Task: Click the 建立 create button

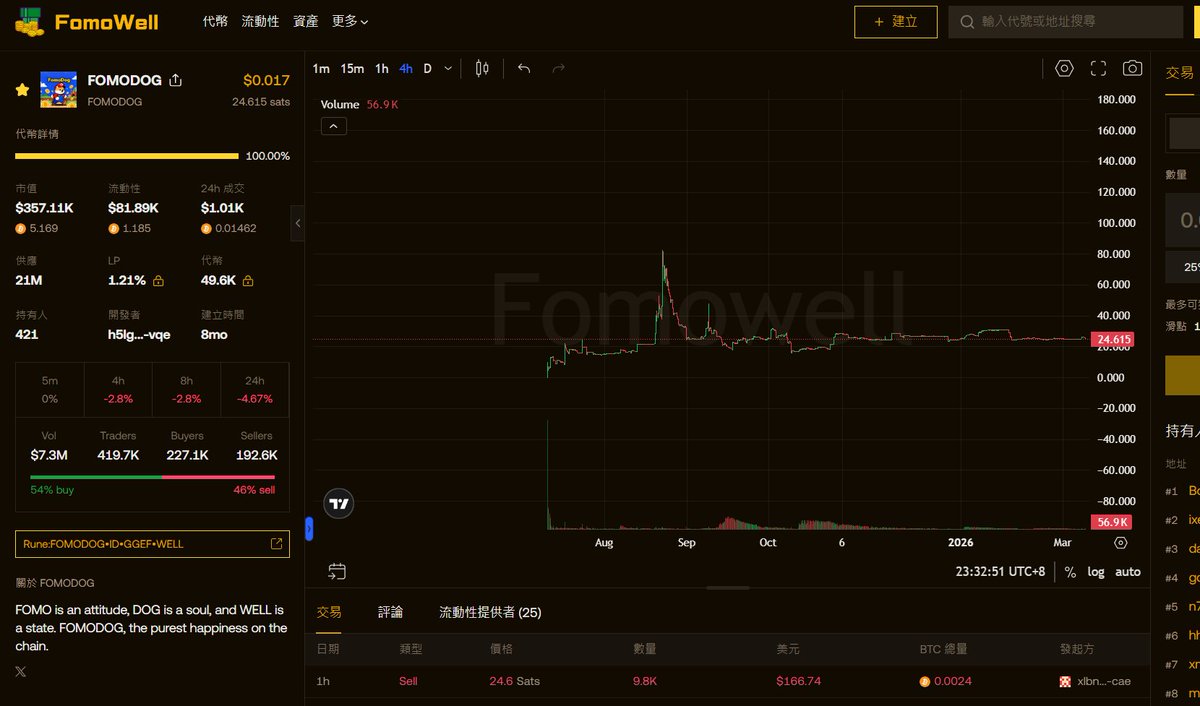Action: [895, 22]
